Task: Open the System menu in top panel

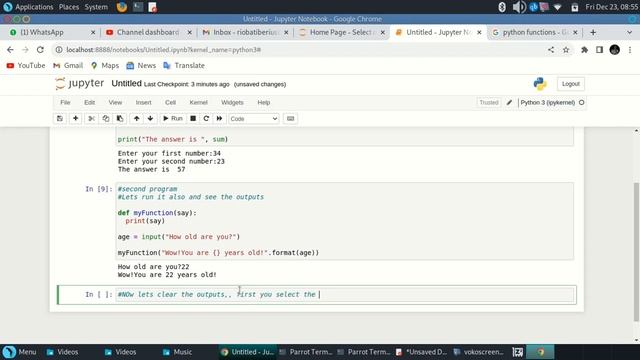Action: click(x=96, y=7)
